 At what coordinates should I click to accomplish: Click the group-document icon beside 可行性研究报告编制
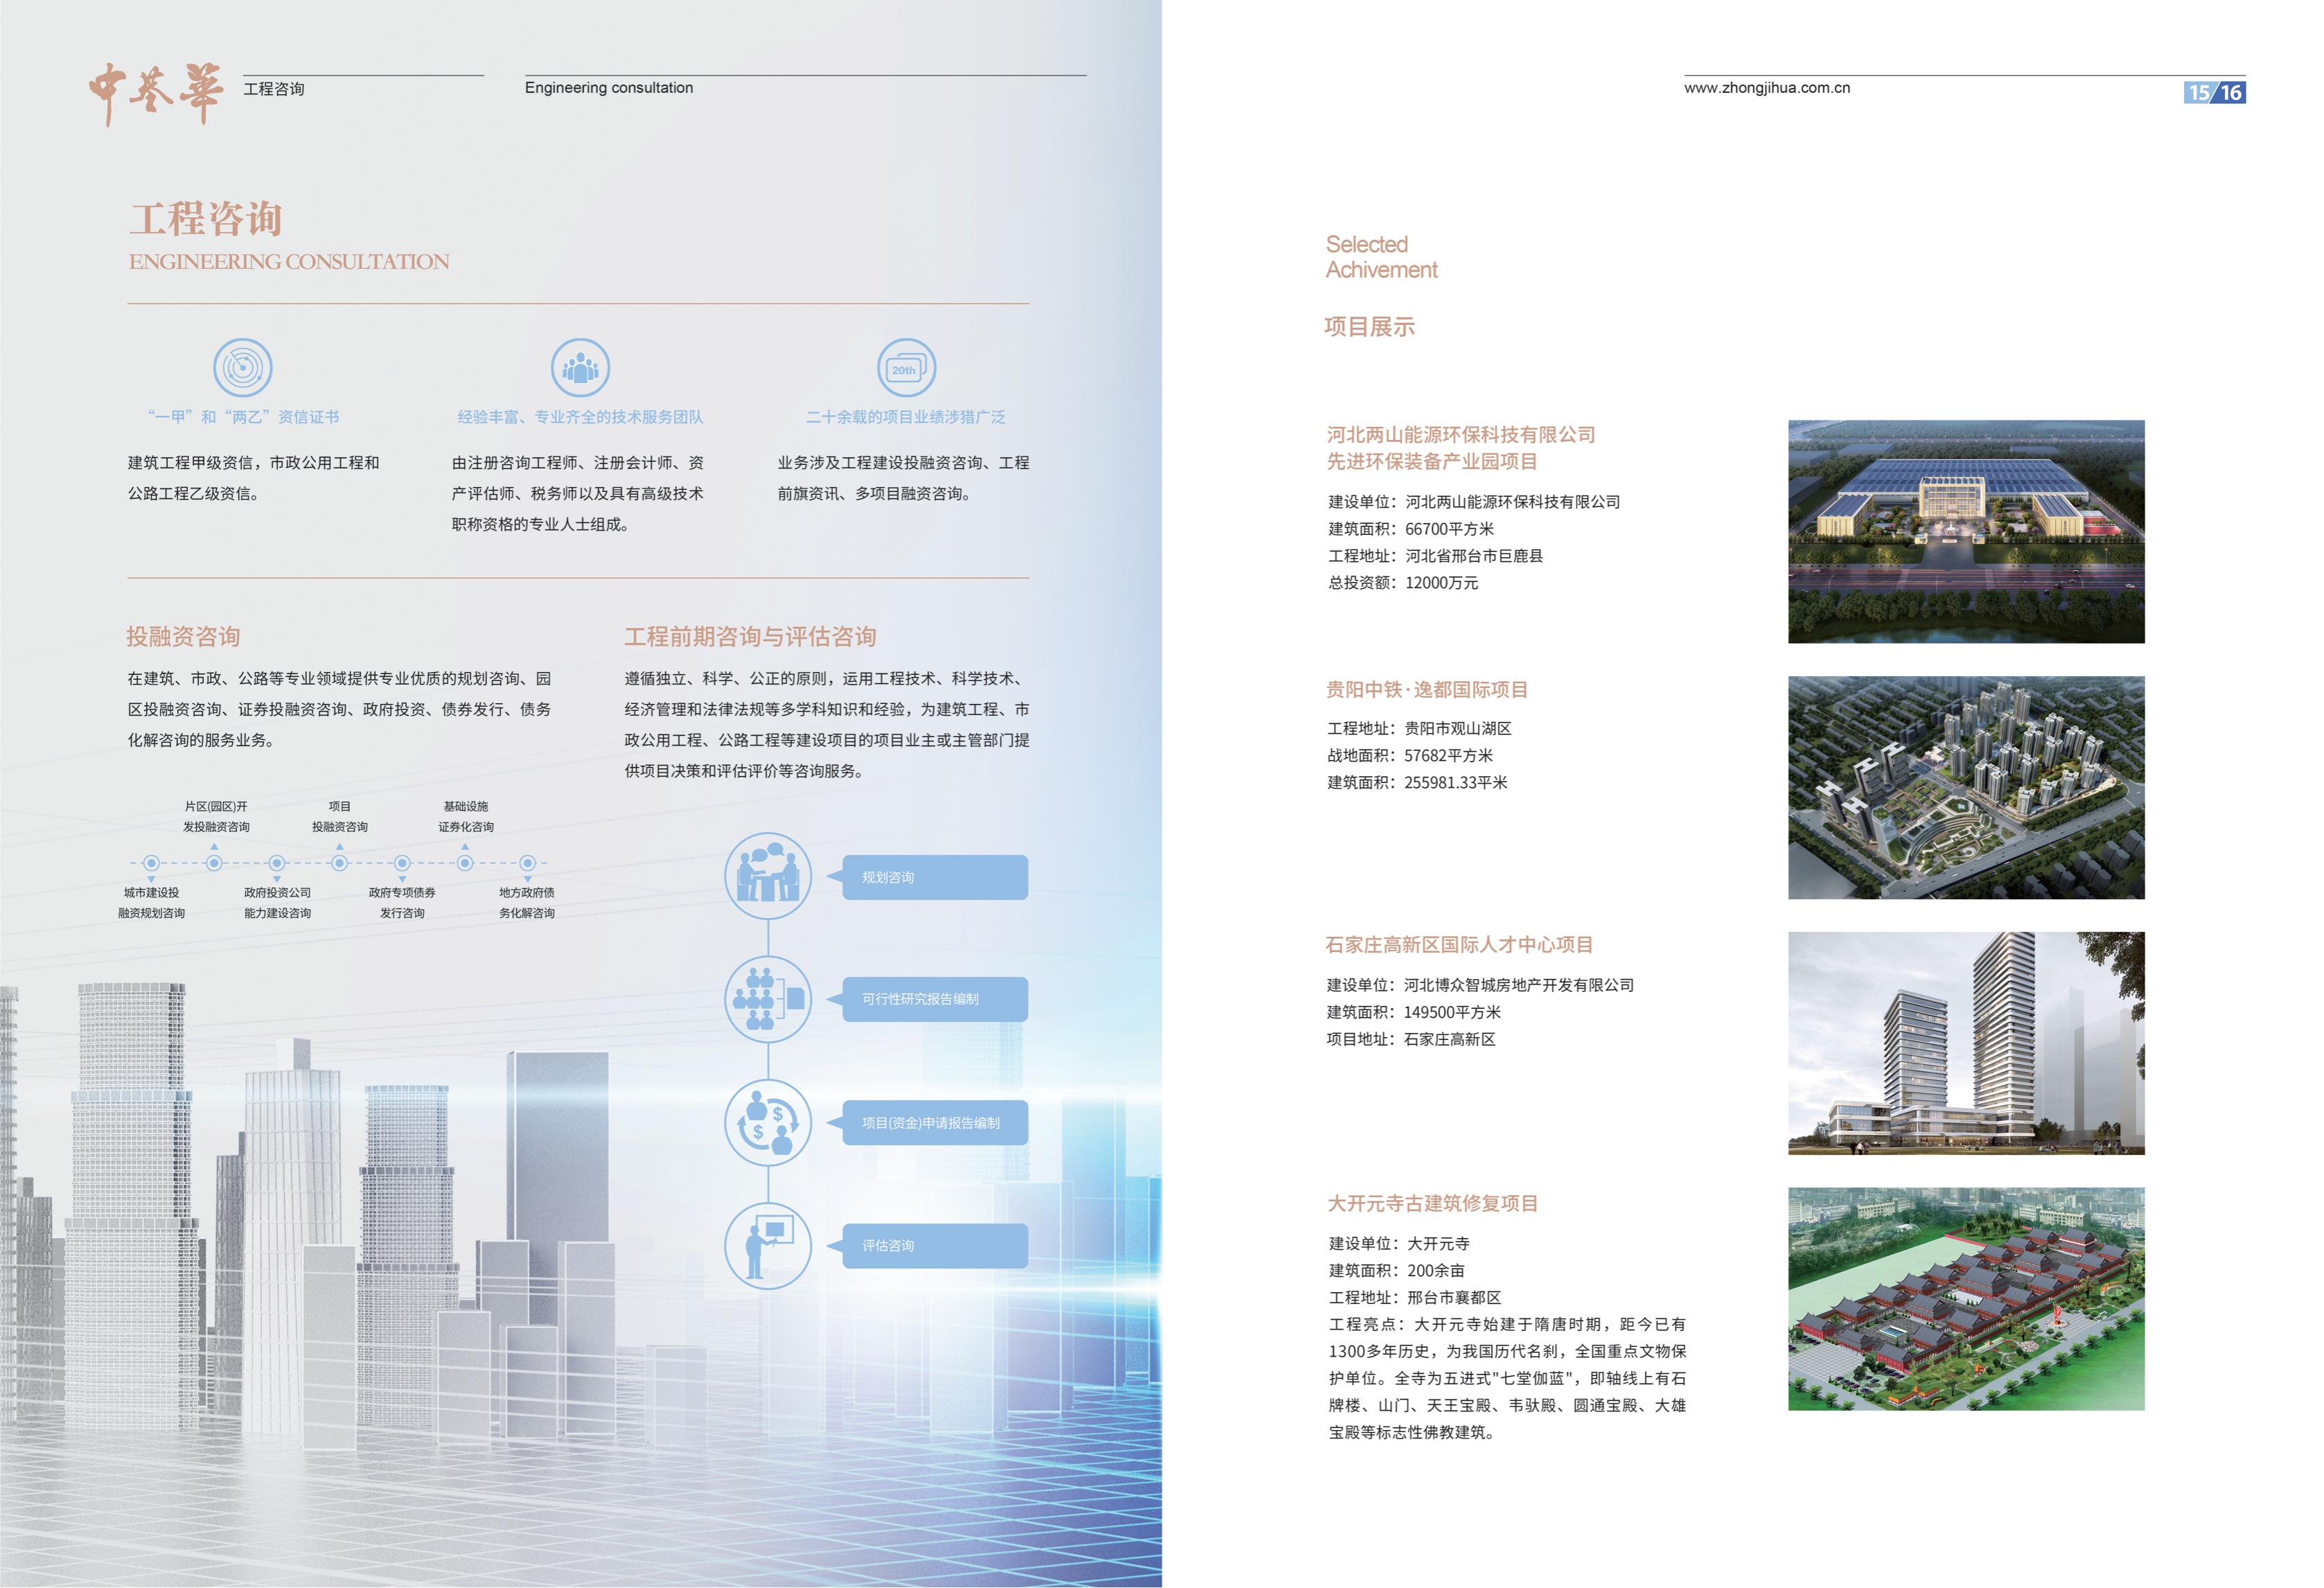click(768, 999)
